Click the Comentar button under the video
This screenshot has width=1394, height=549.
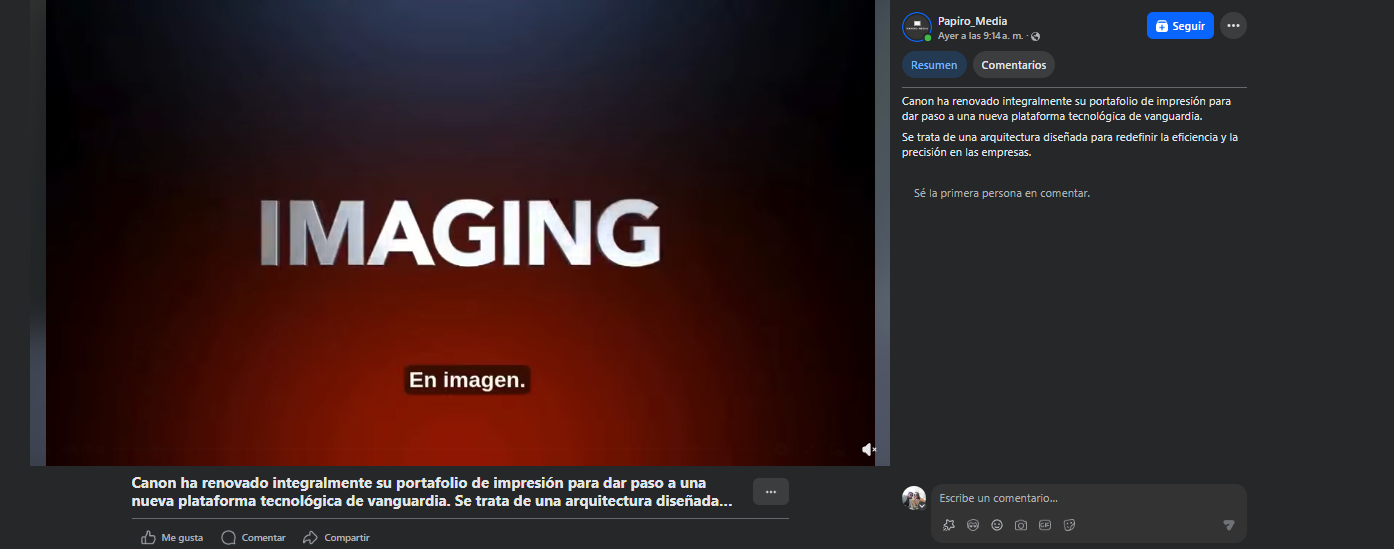point(253,537)
